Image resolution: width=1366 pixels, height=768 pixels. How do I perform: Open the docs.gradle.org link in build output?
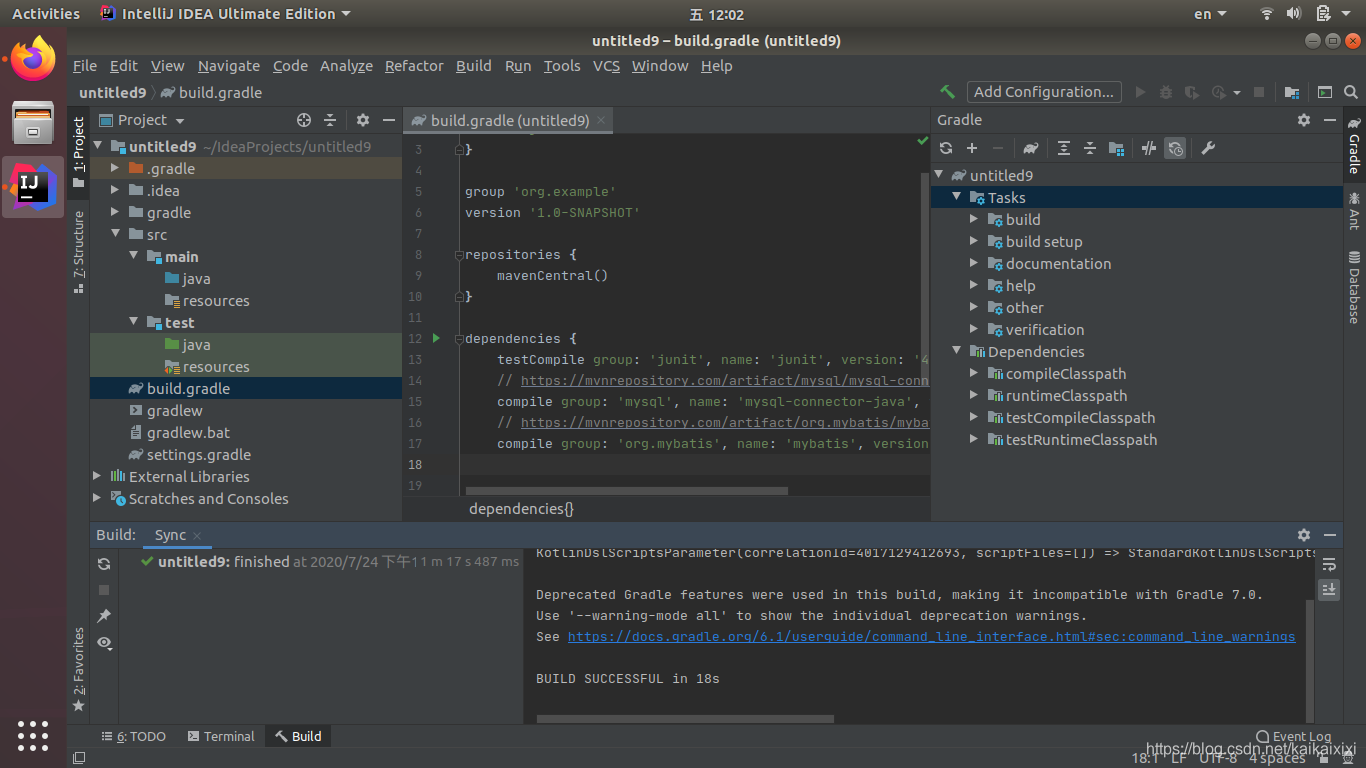pos(931,637)
